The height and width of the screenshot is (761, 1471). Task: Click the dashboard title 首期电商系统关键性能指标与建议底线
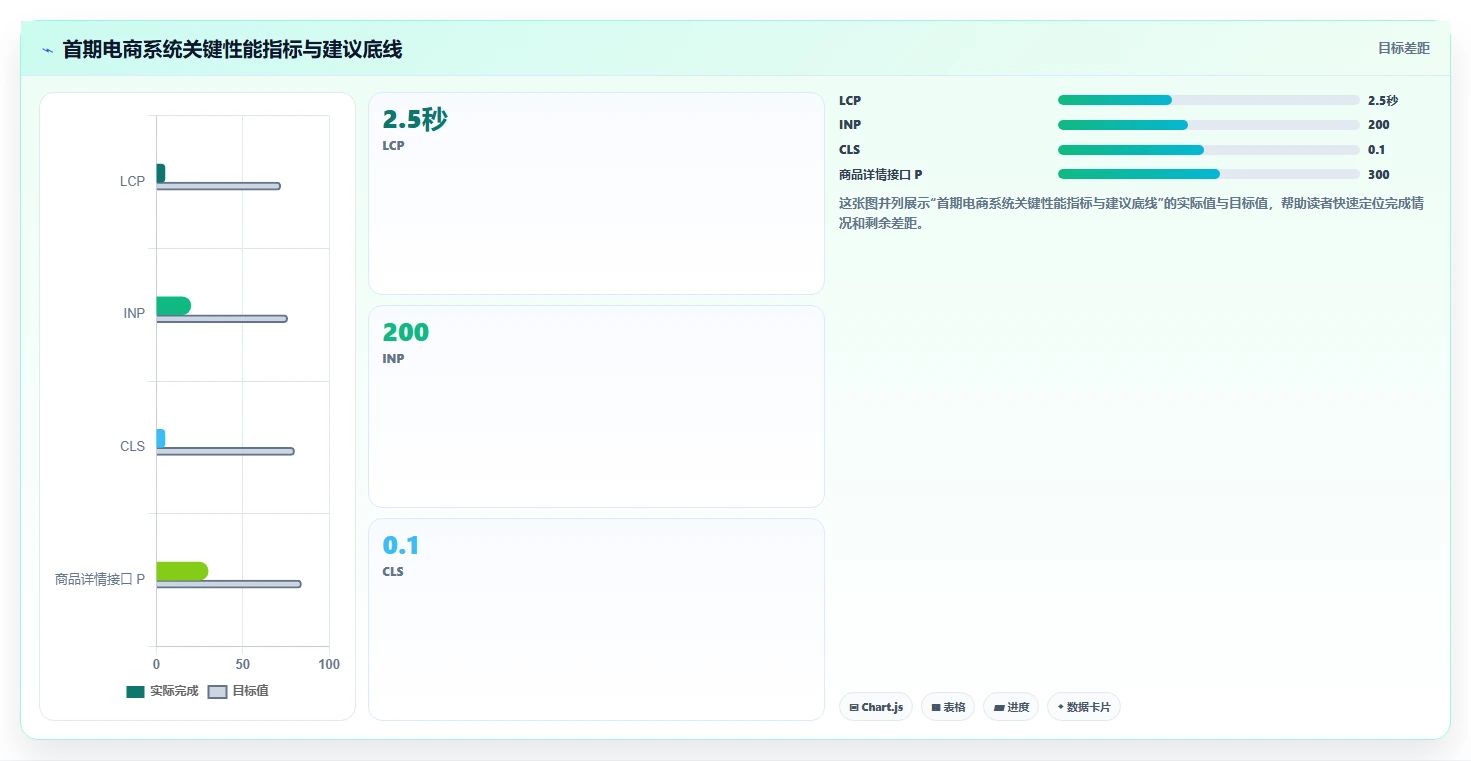(232, 50)
